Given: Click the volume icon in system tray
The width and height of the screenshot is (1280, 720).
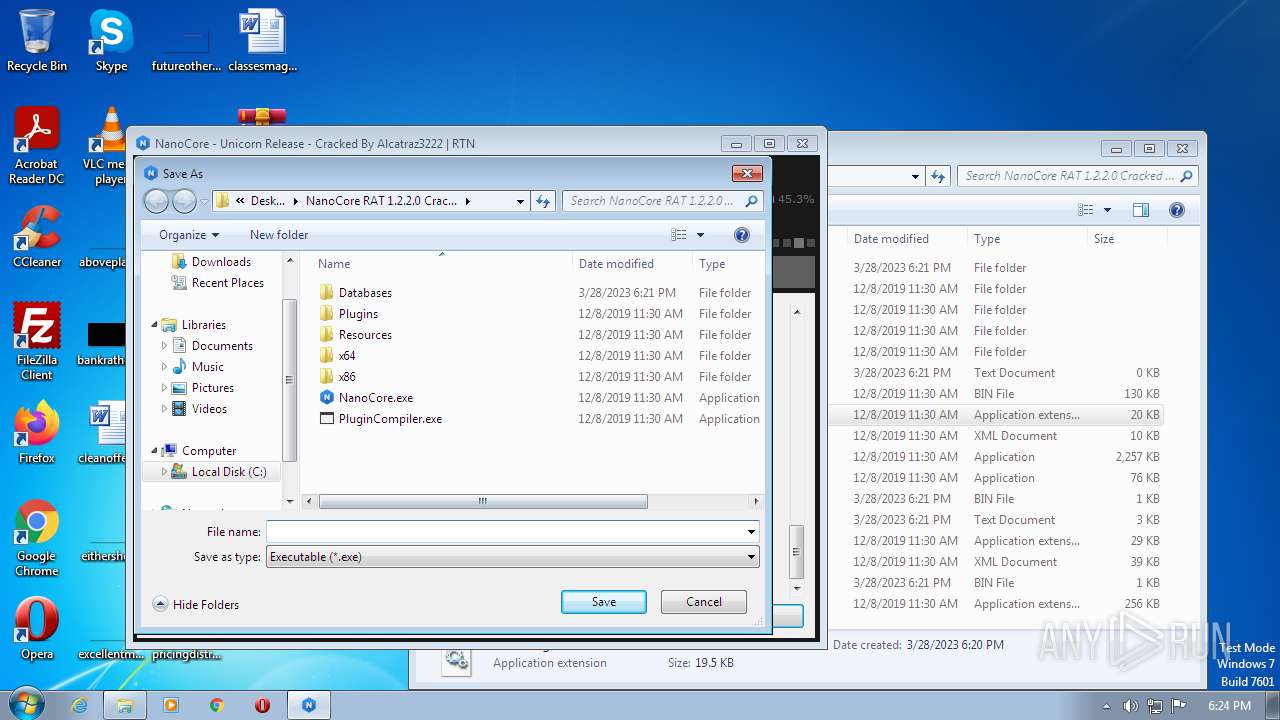Looking at the screenshot, I should (x=1131, y=705).
